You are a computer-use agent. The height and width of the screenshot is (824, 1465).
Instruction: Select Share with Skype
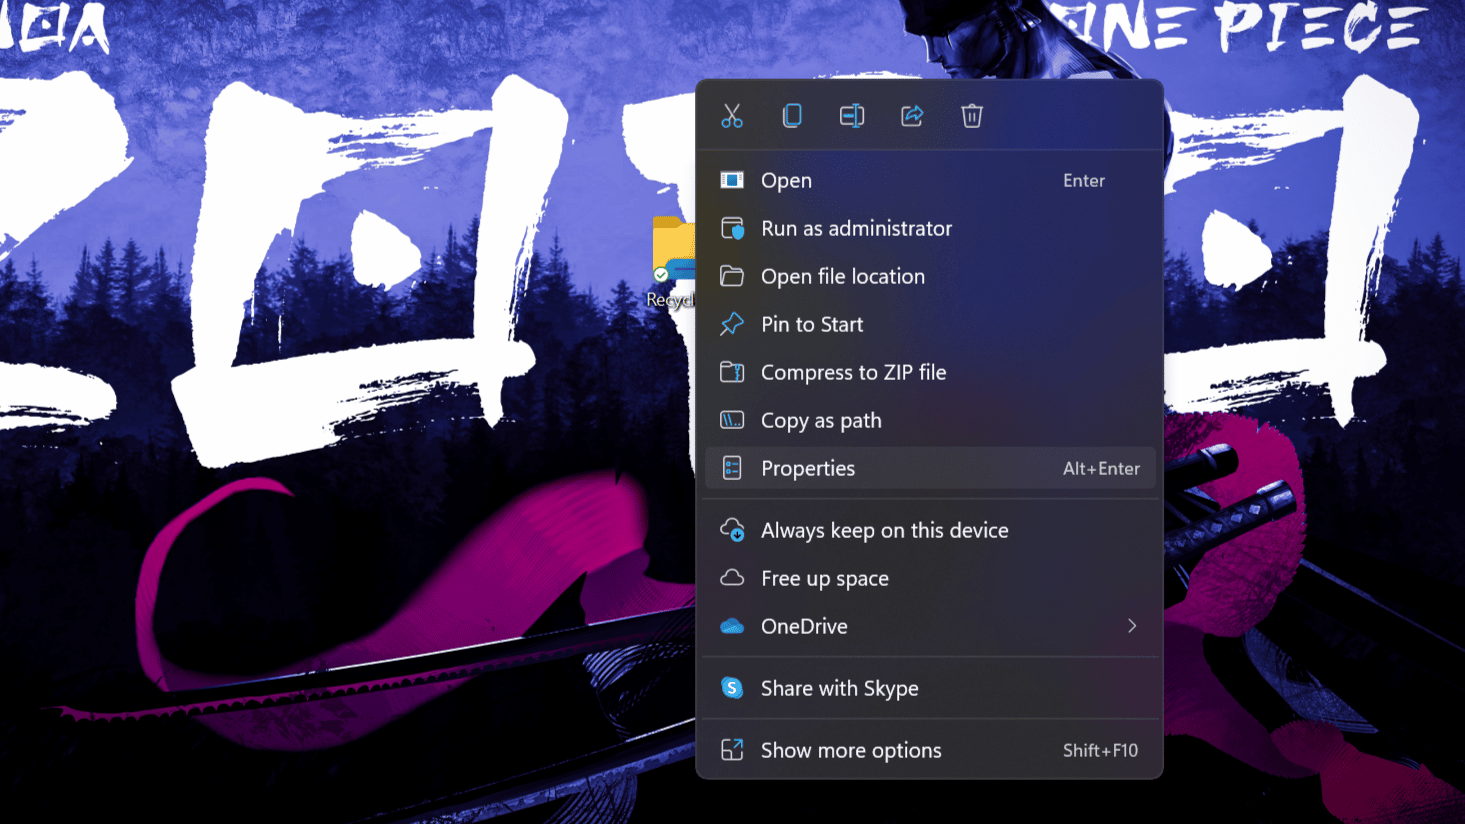[x=839, y=689]
